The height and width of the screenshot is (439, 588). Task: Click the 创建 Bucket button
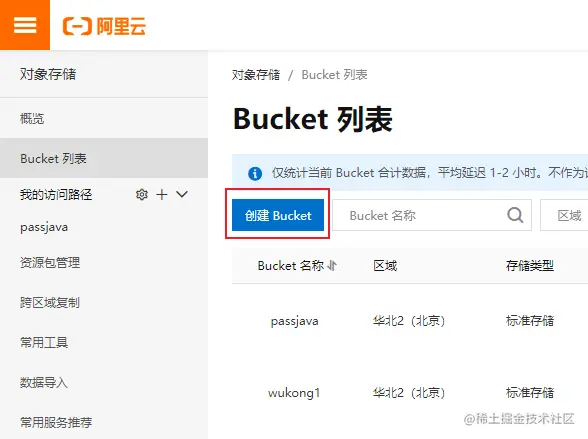point(278,215)
